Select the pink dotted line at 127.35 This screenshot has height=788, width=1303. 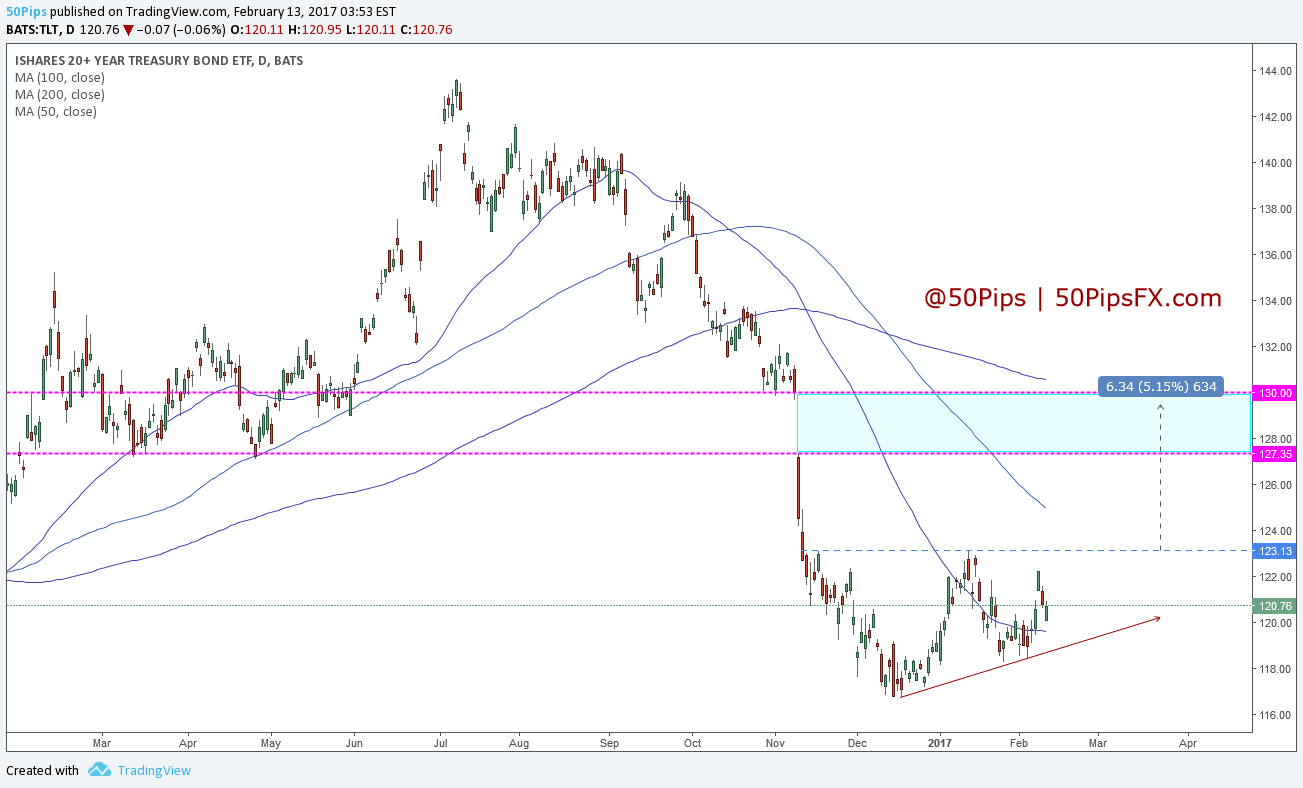click(x=628, y=453)
